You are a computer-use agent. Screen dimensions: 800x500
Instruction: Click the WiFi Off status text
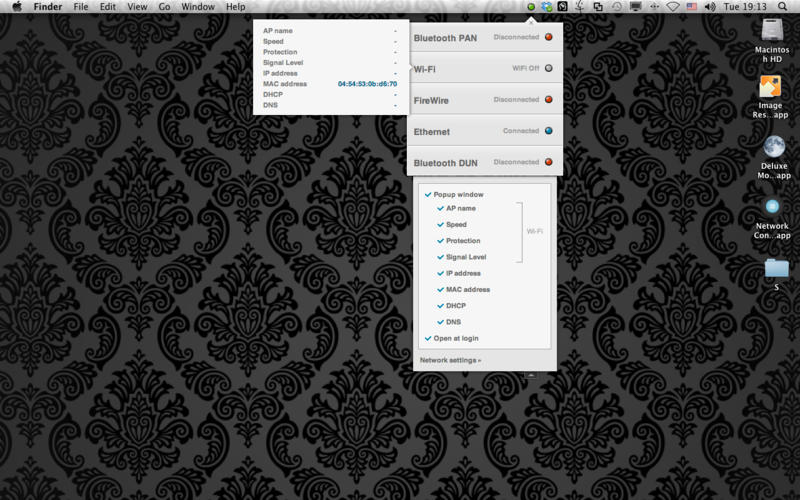[x=526, y=68]
